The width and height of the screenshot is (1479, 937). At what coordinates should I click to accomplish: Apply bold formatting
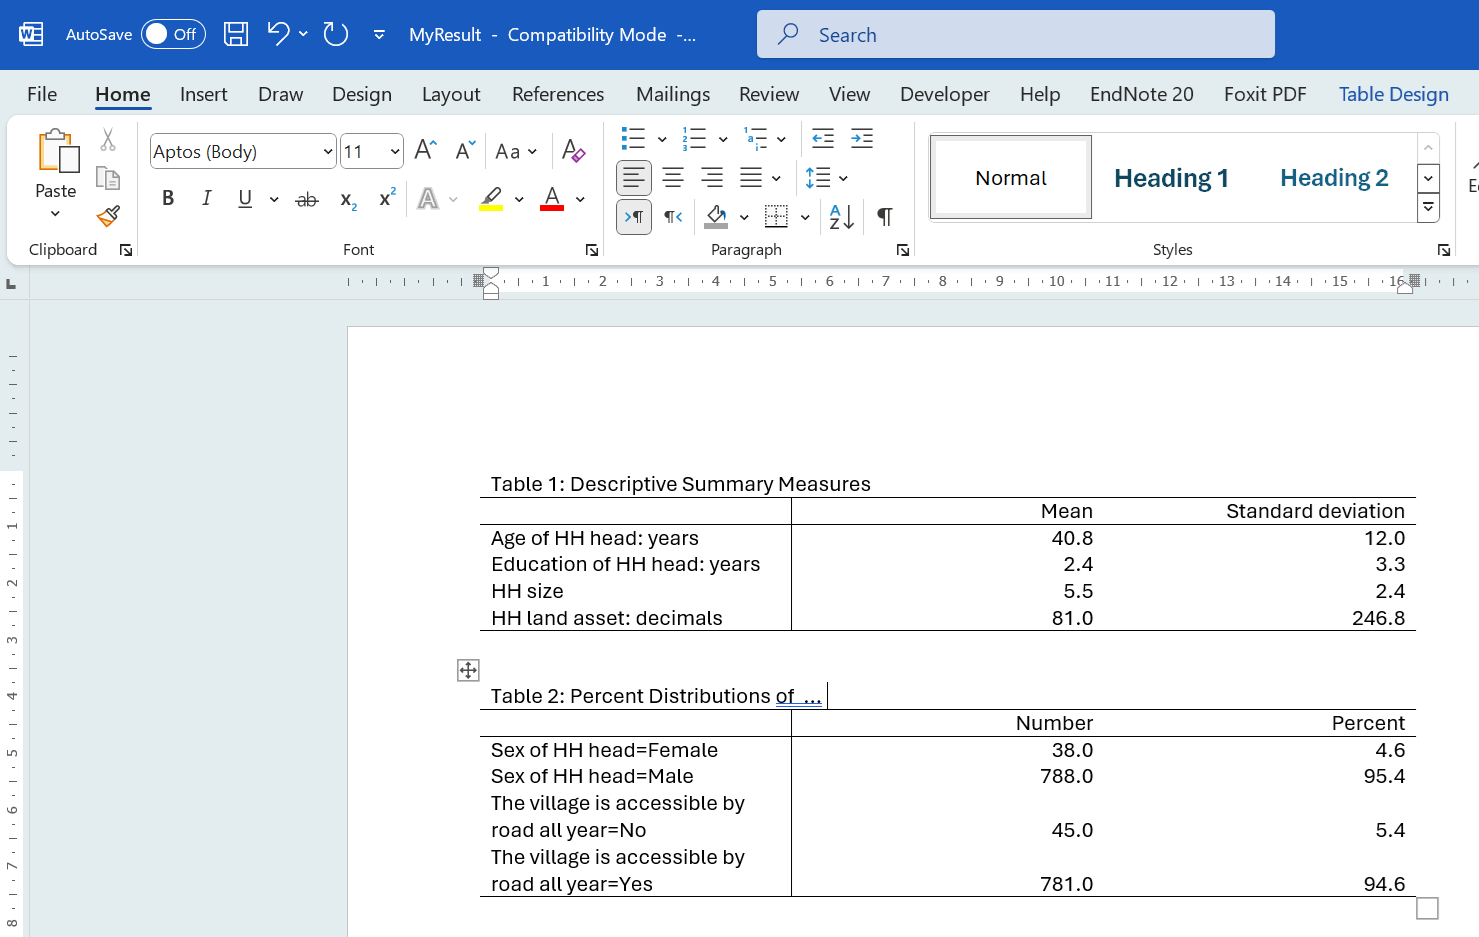(x=167, y=198)
